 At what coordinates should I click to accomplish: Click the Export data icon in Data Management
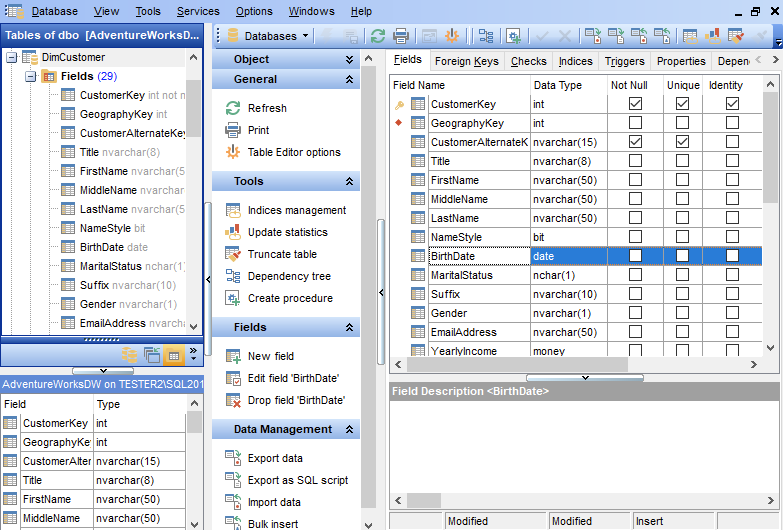pos(233,458)
